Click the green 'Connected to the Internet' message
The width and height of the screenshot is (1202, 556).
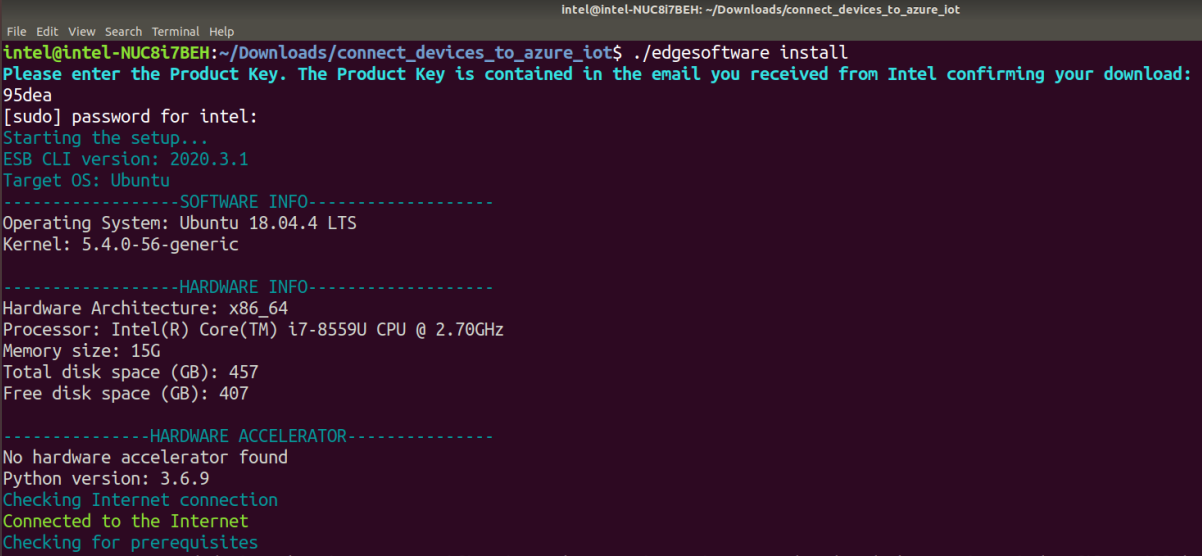point(125,521)
